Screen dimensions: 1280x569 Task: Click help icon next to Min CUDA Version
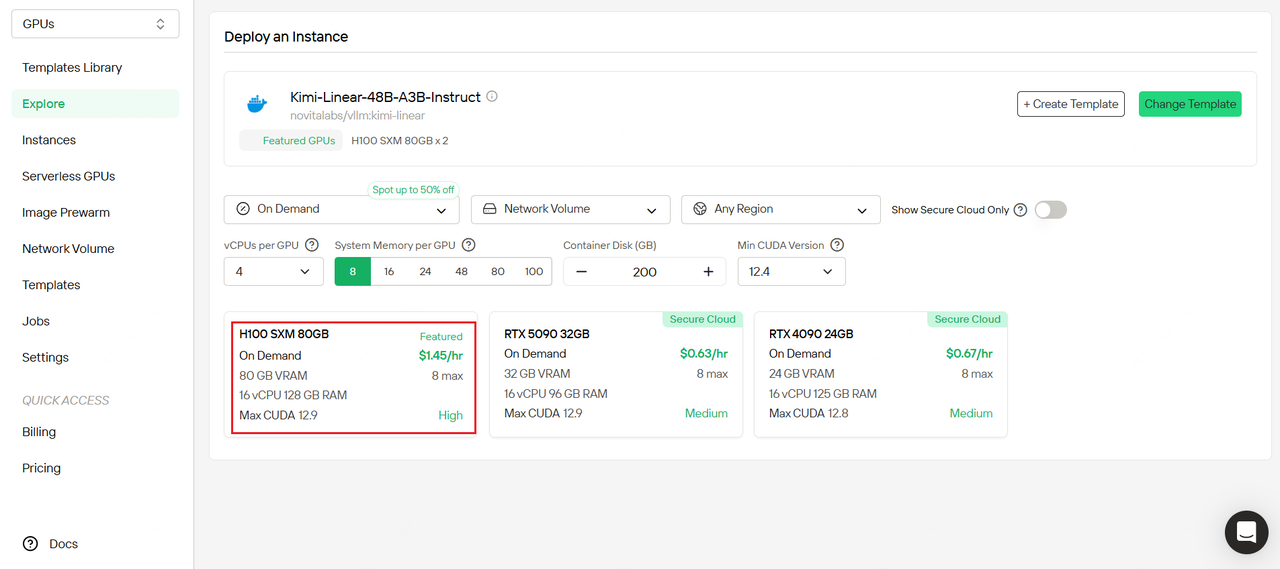(x=837, y=245)
